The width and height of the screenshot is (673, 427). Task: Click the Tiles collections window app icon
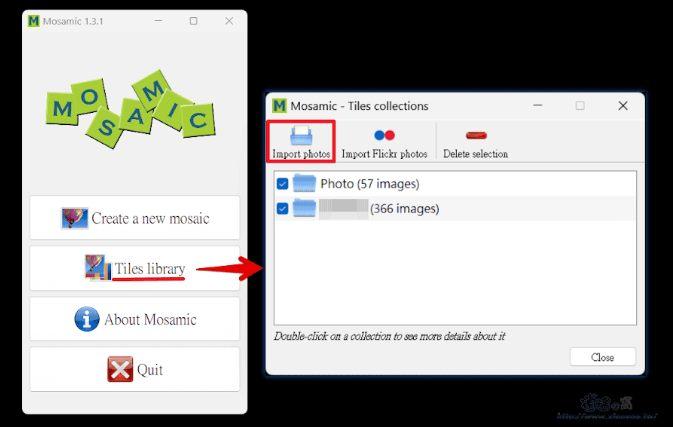[279, 106]
